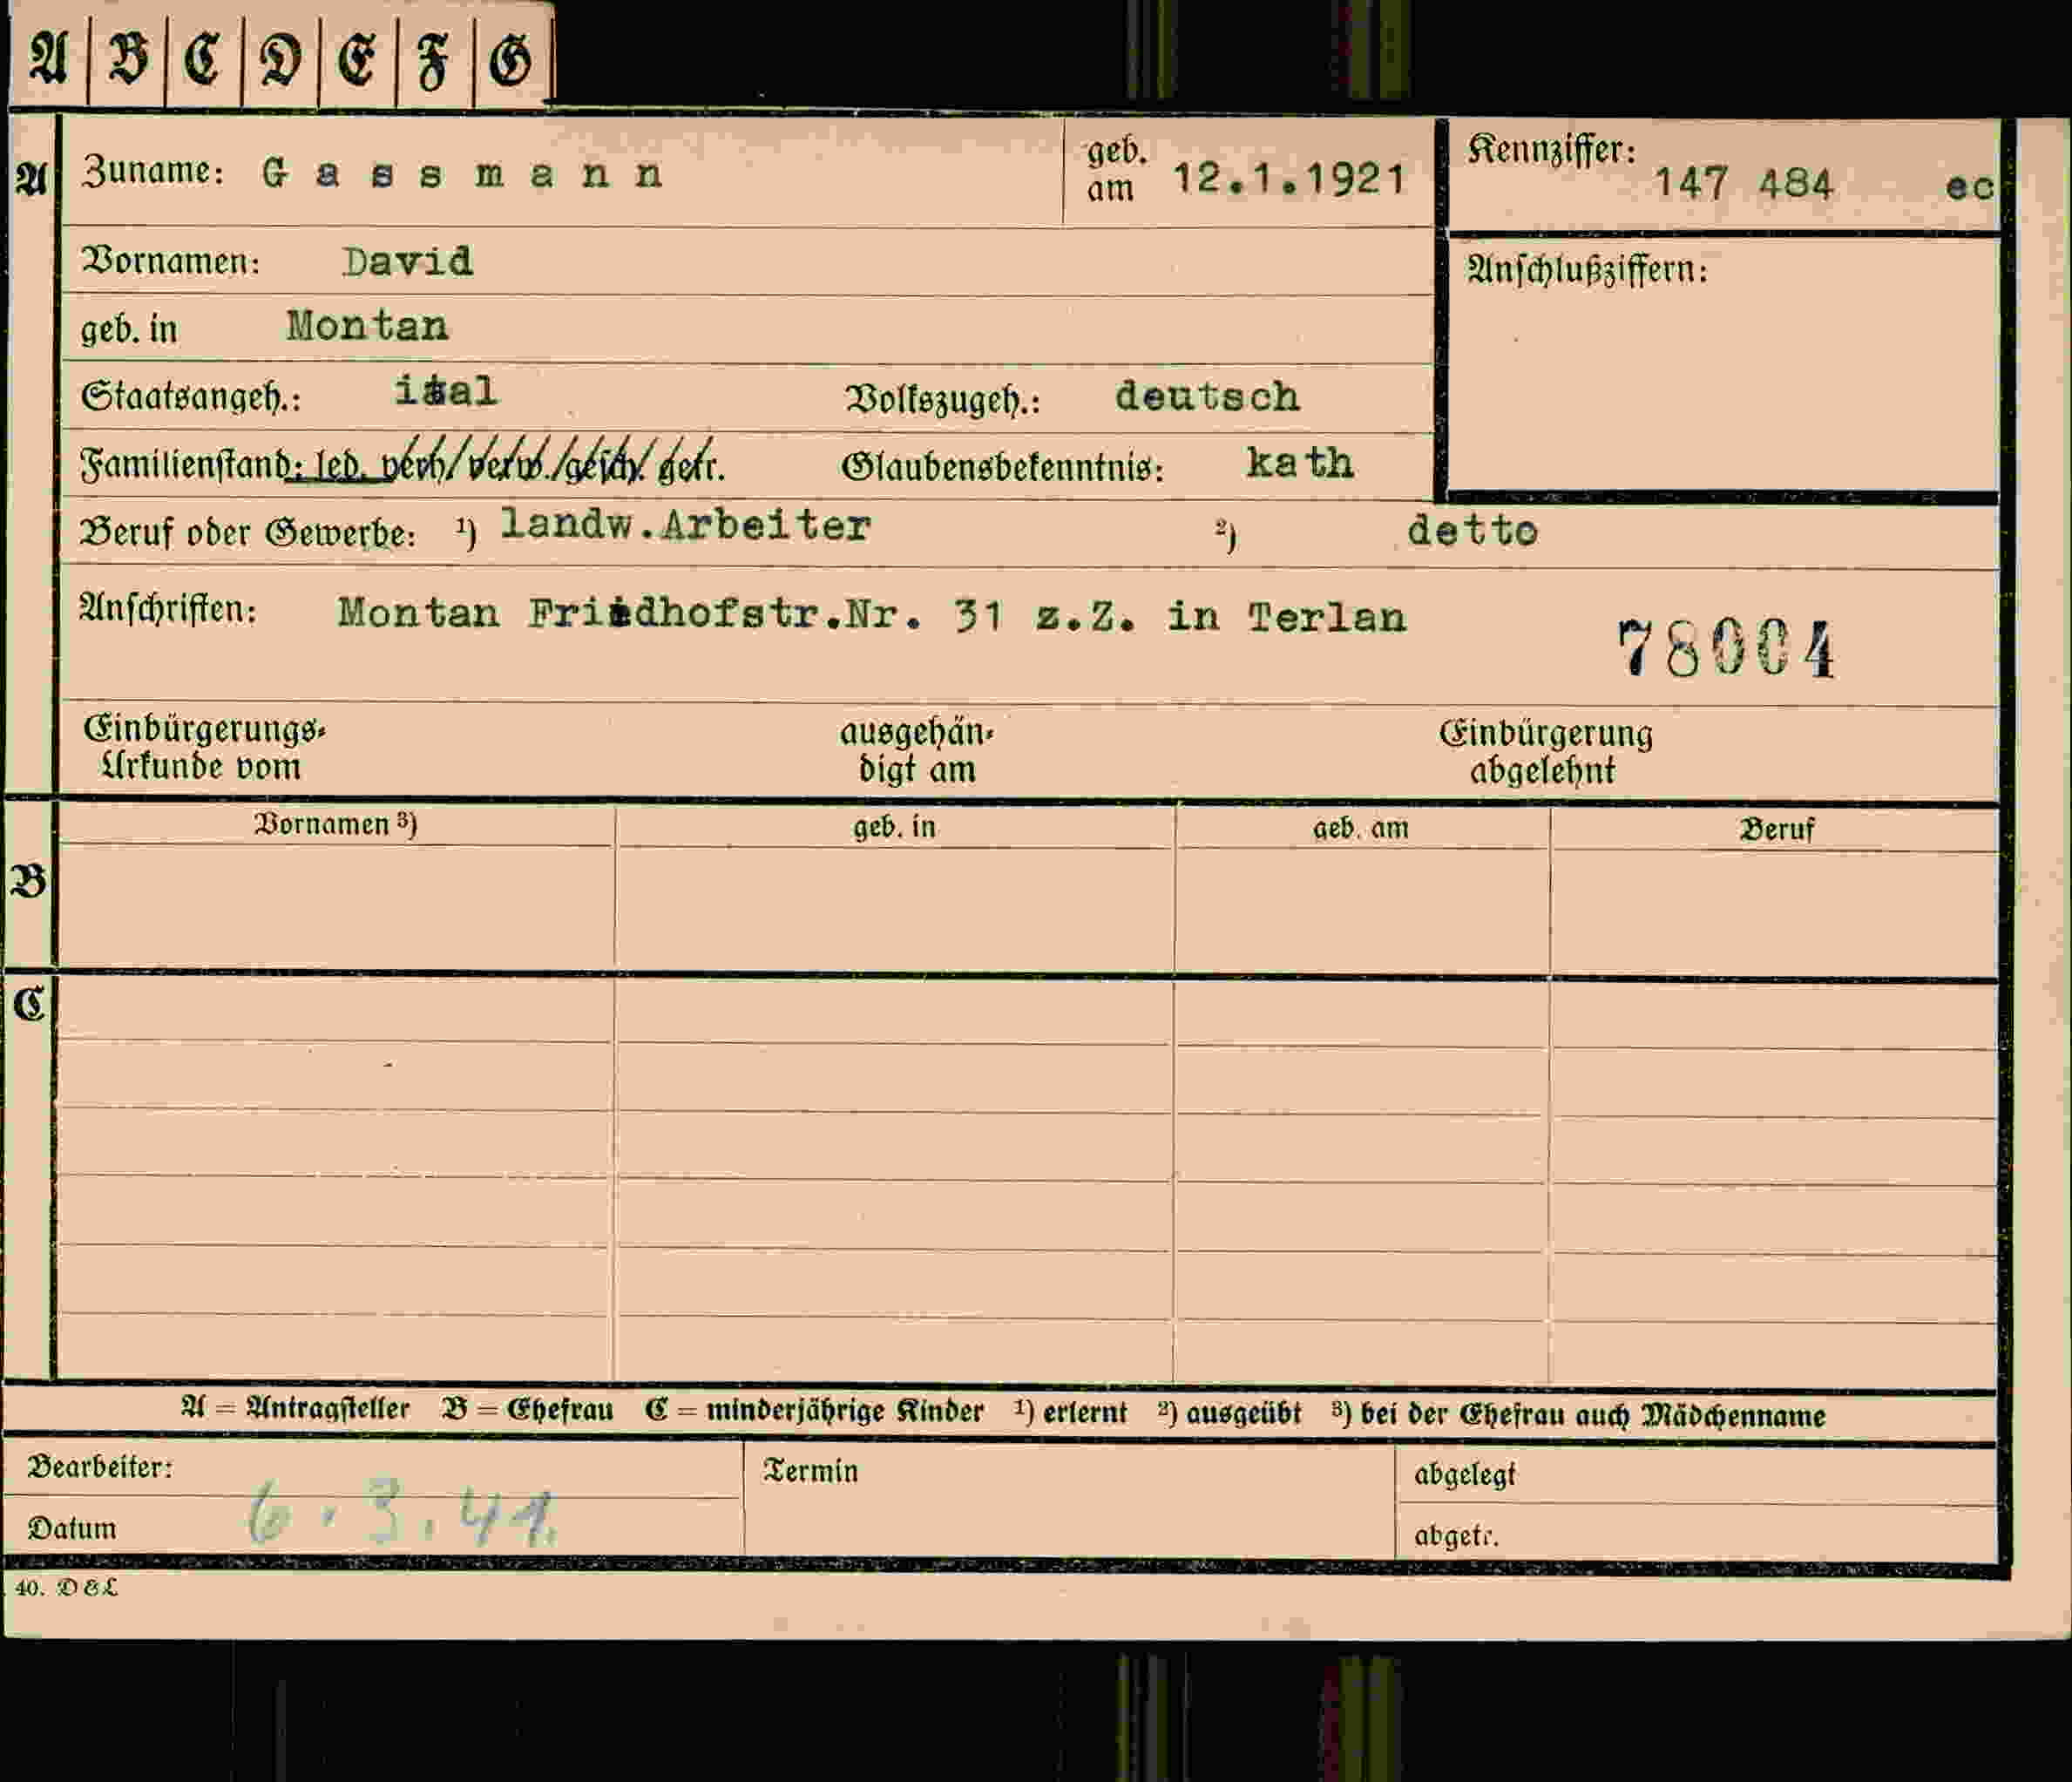Viewport: 2072px width, 1782px height.
Task: Click the ethnicity value "deutsch"
Action: tap(1207, 396)
